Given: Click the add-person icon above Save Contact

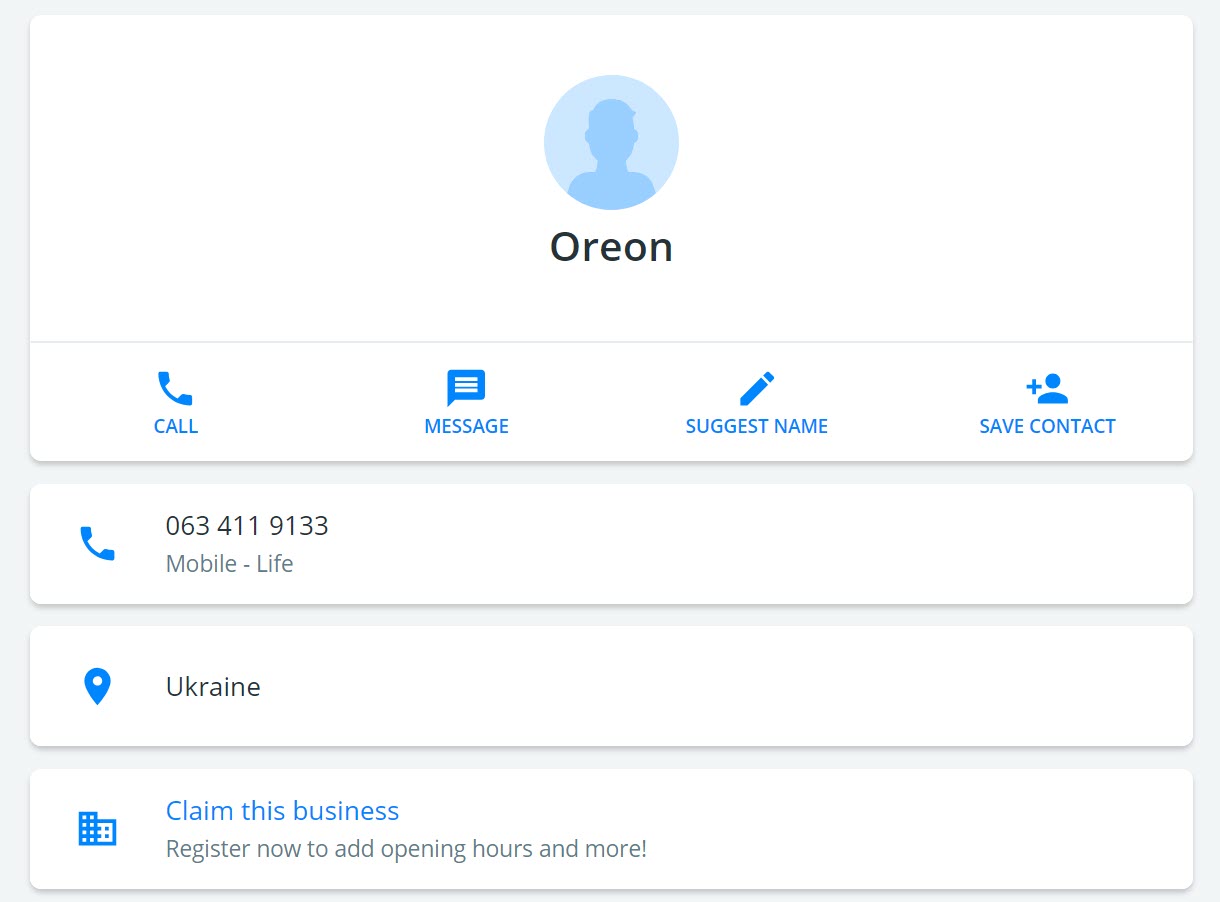Looking at the screenshot, I should [1047, 388].
